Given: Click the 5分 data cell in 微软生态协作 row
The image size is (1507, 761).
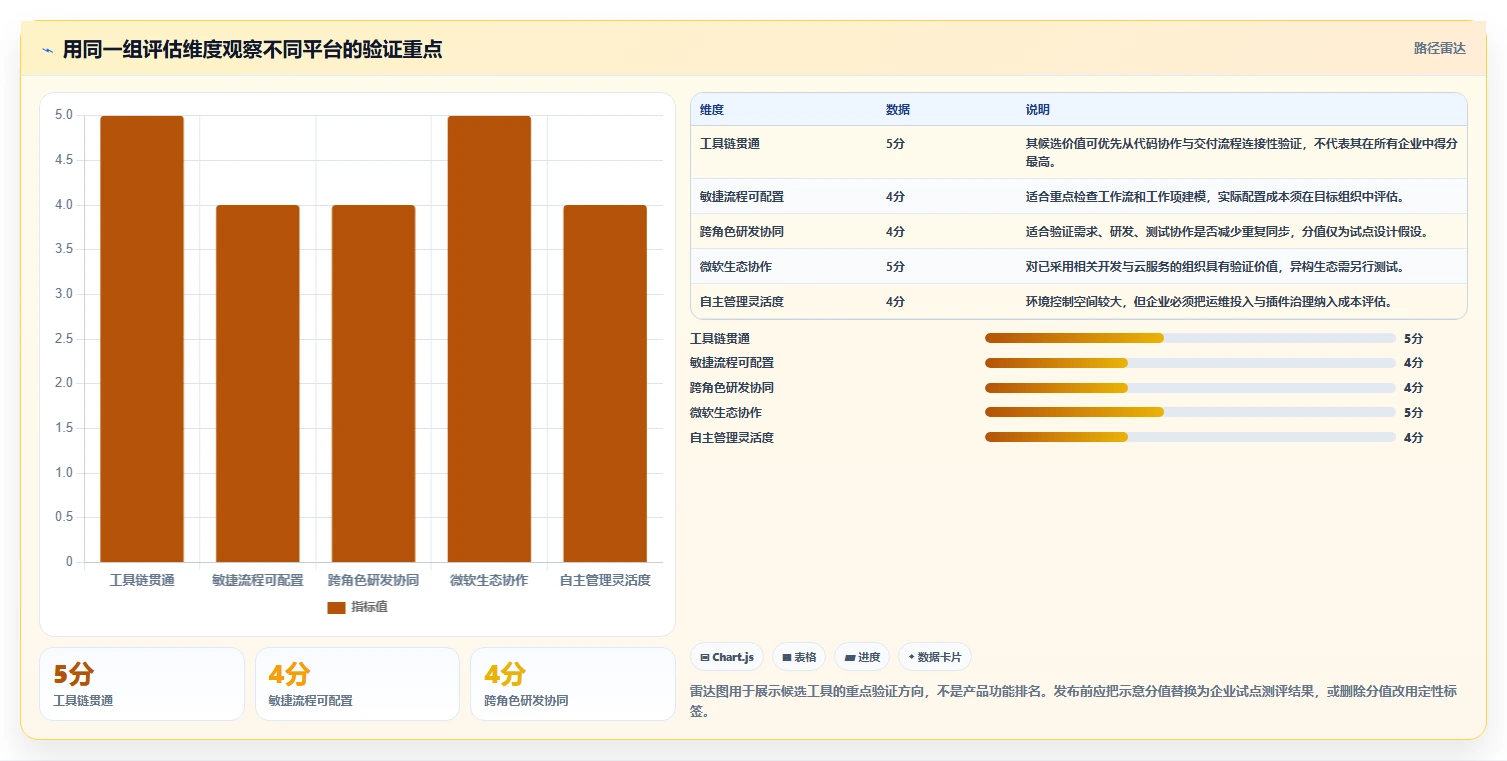Looking at the screenshot, I should tap(946, 267).
